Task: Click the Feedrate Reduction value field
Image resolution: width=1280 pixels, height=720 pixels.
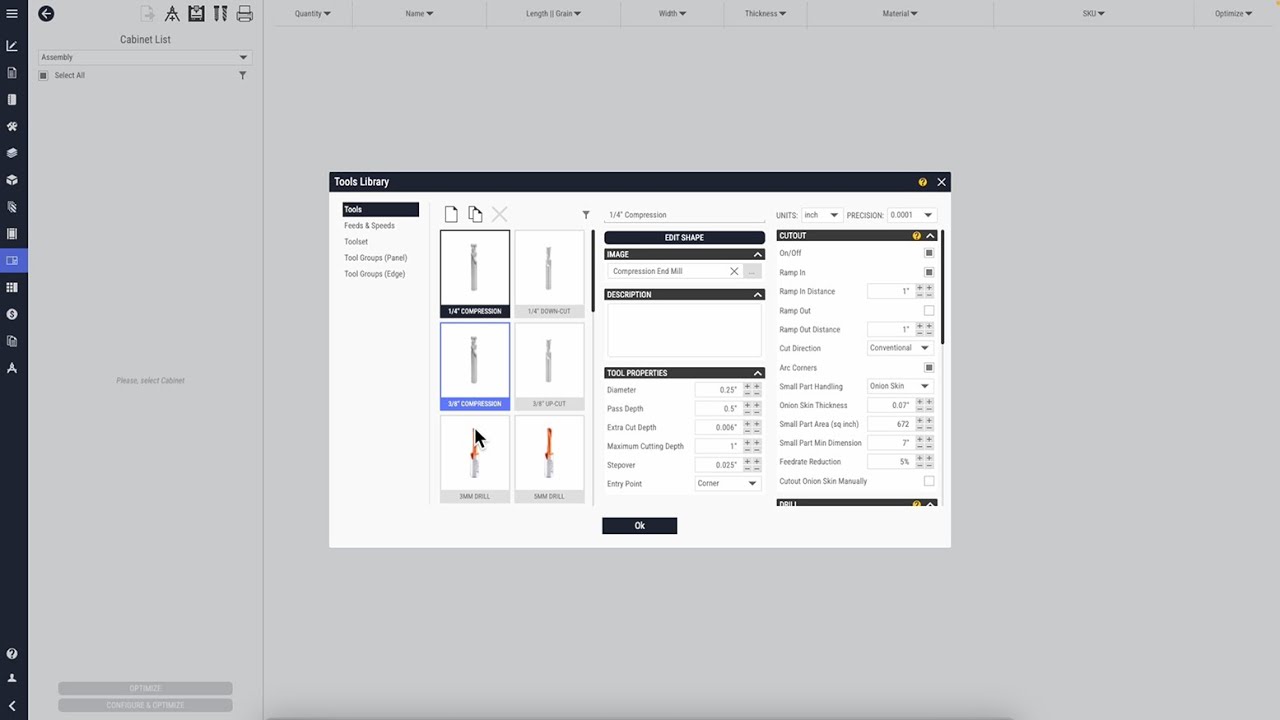Action: (890, 462)
